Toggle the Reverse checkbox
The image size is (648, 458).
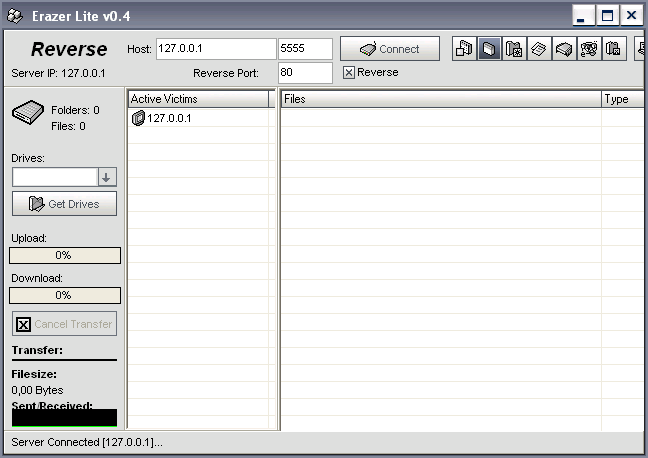[348, 73]
